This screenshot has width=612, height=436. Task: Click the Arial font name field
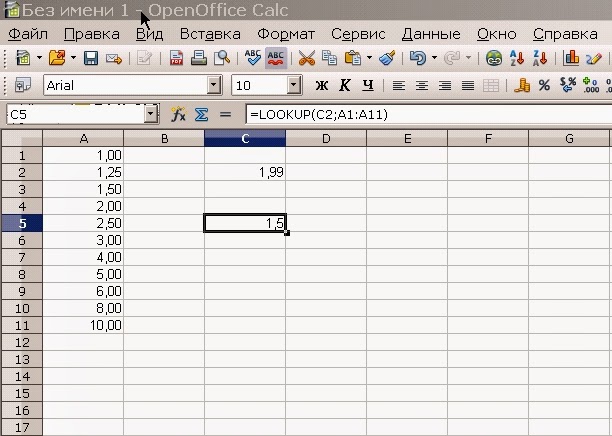coord(126,85)
